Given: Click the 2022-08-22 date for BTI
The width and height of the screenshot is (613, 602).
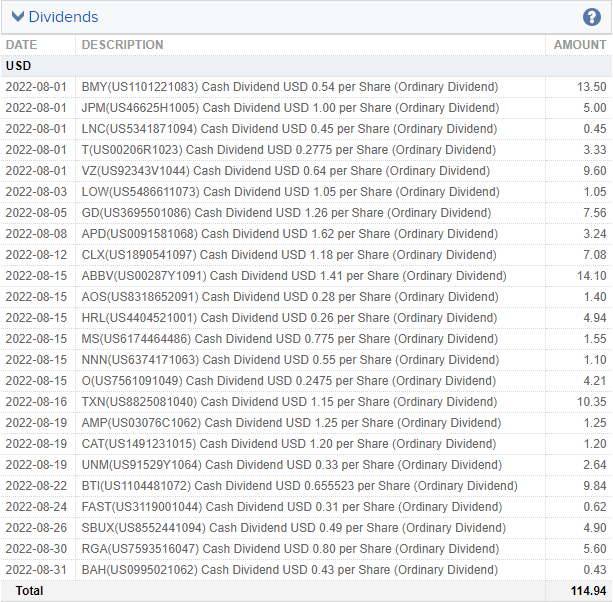Looking at the screenshot, I should [36, 486].
